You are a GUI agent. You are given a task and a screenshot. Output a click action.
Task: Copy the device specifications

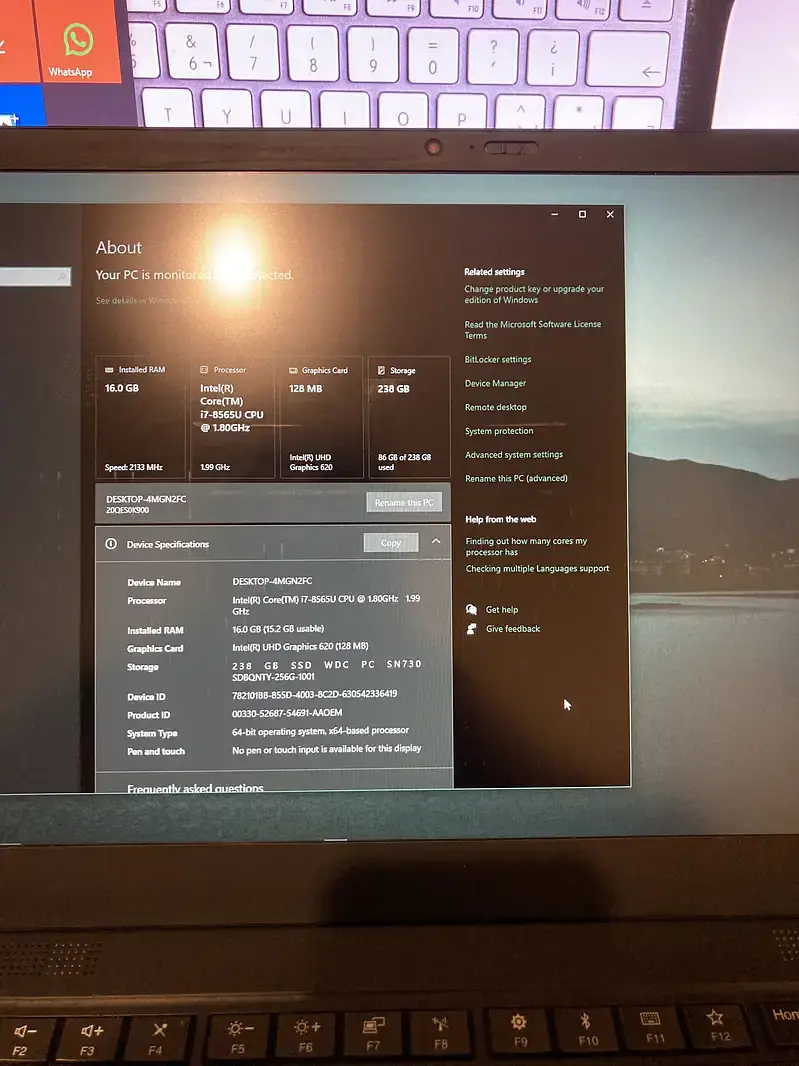coord(391,543)
